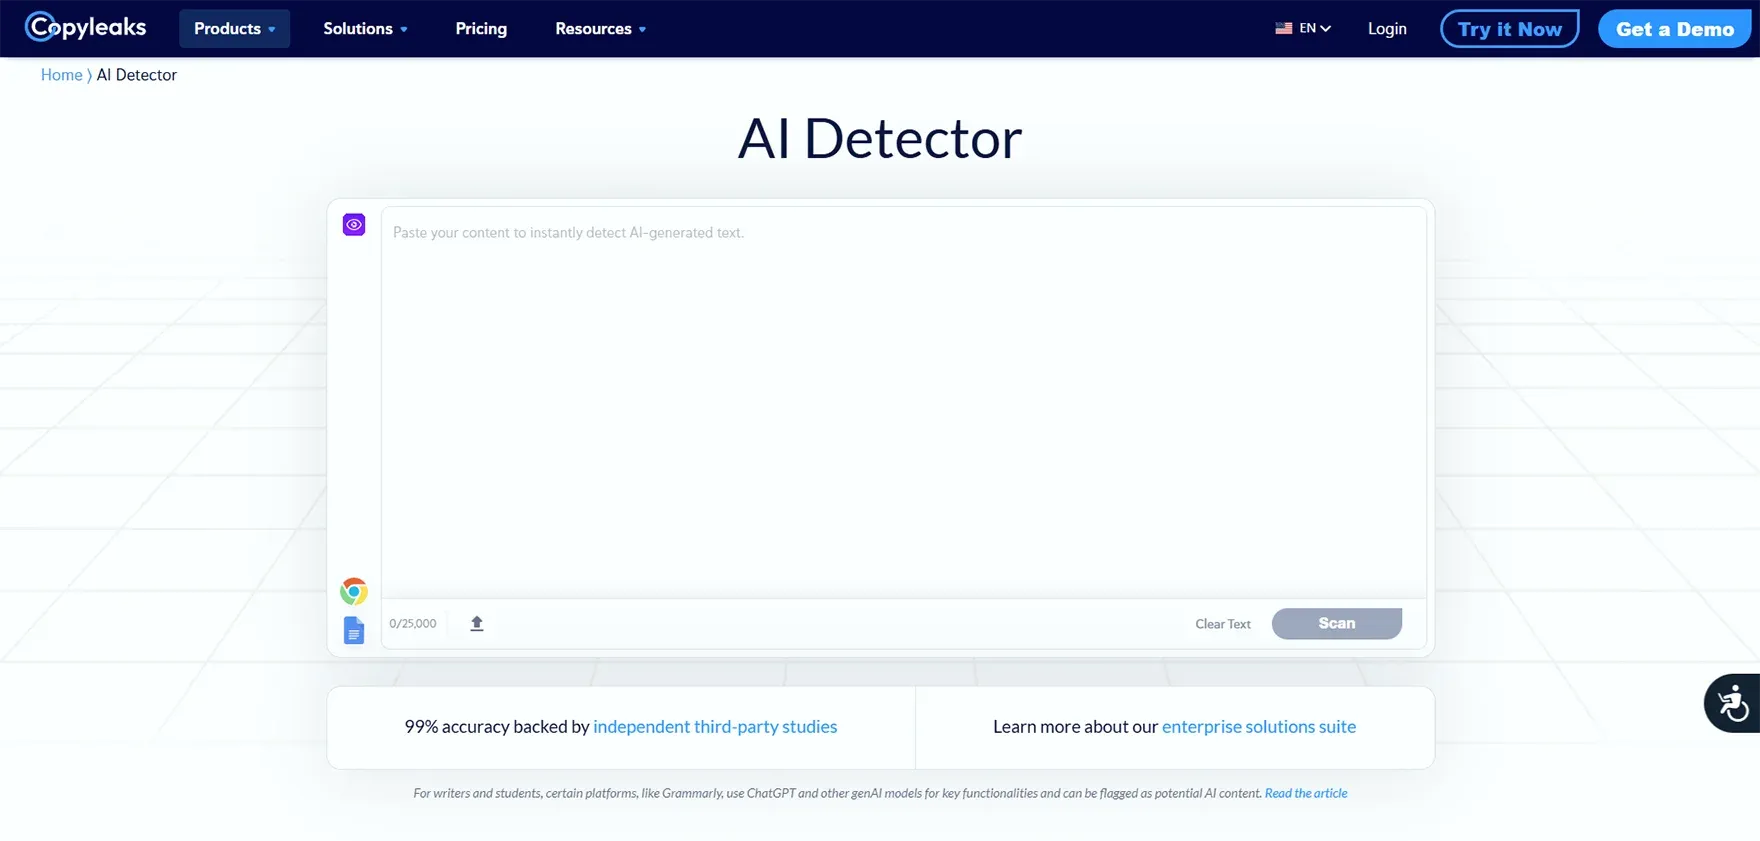Open the Chrome extension icon

click(x=354, y=591)
